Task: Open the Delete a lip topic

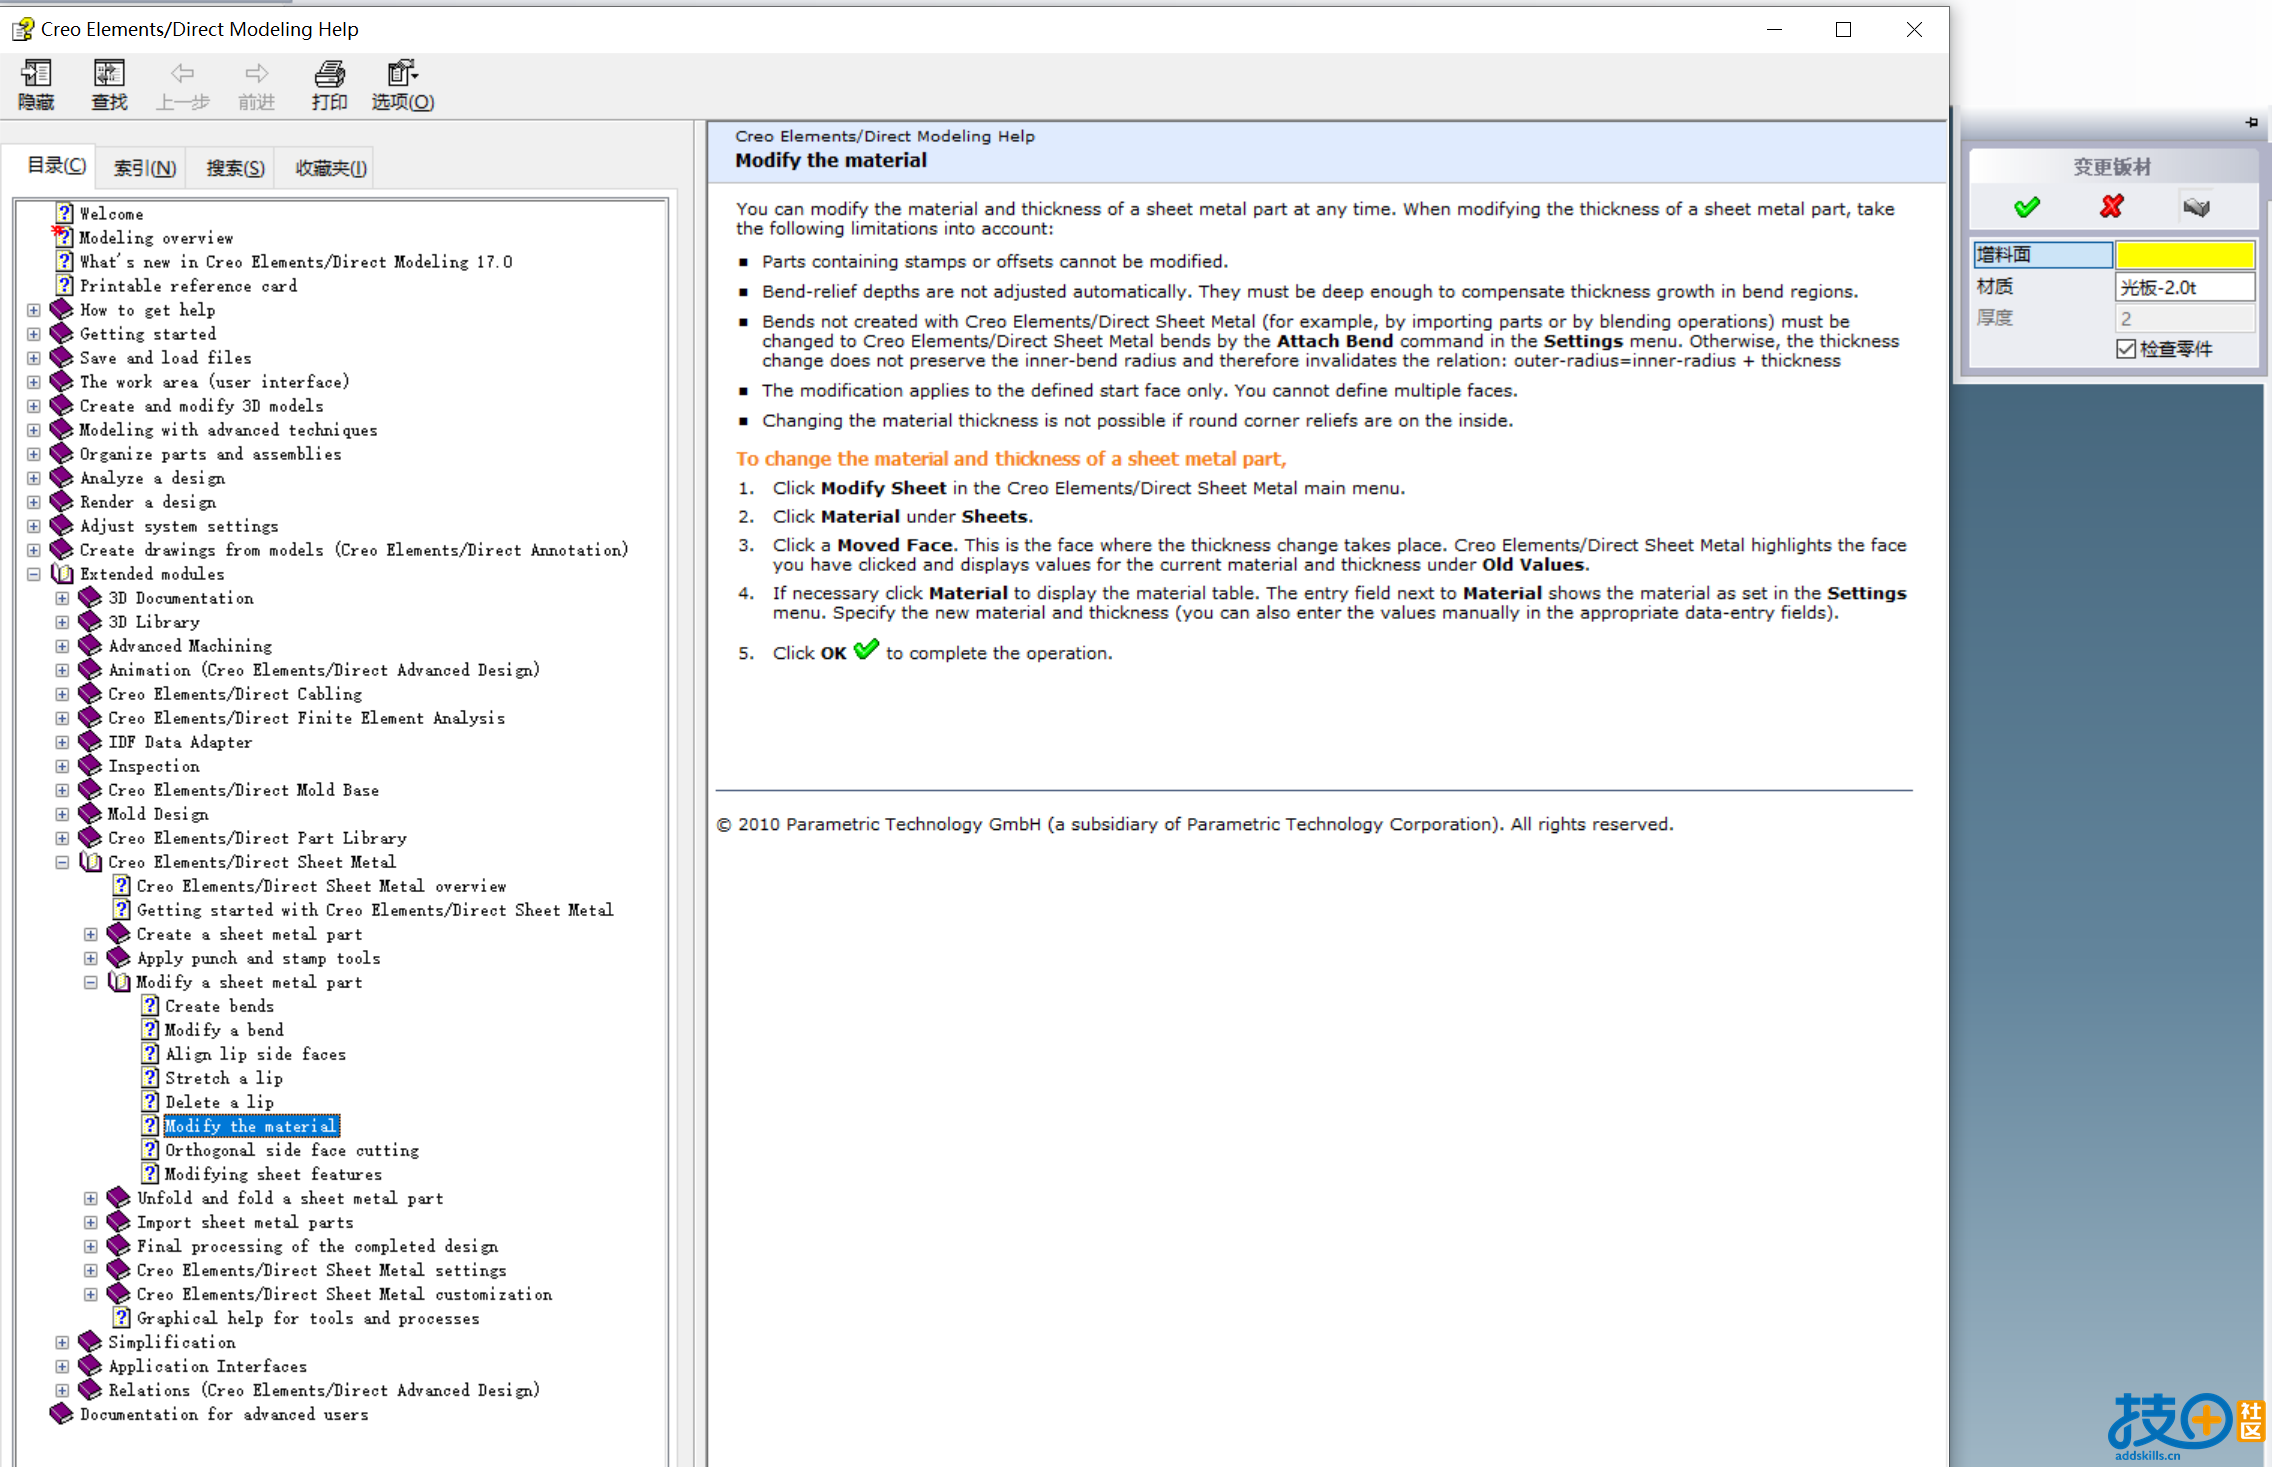Action: point(219,1101)
